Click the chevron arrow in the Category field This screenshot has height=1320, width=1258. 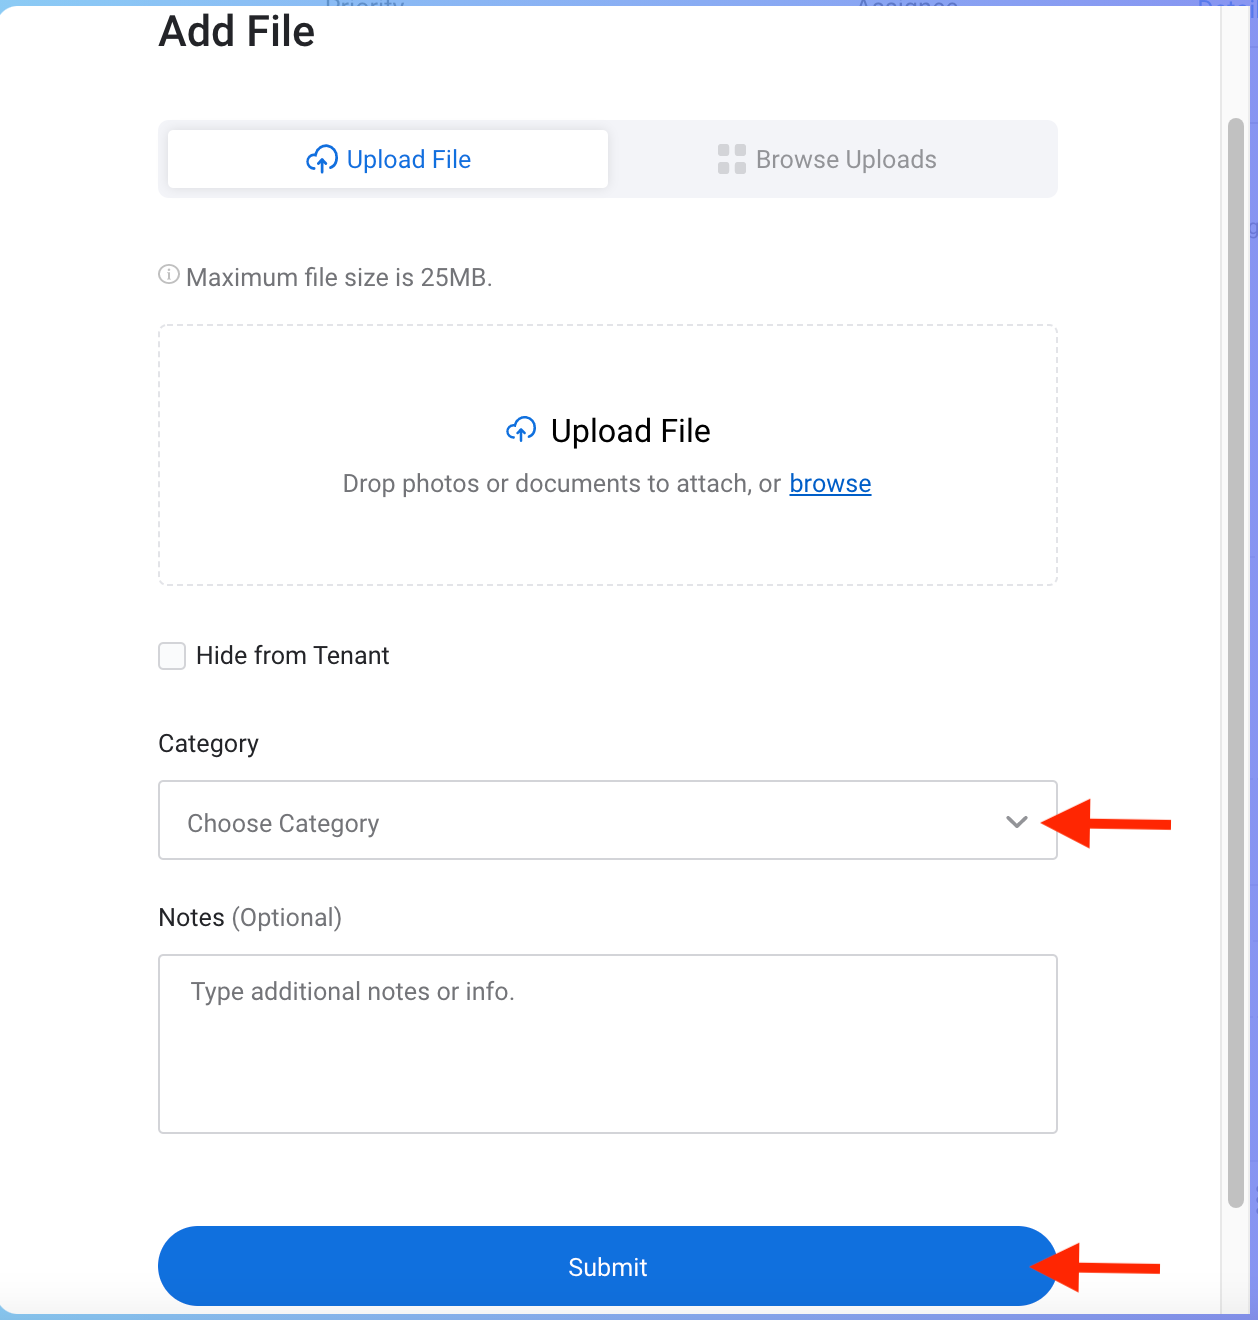pos(1016,822)
